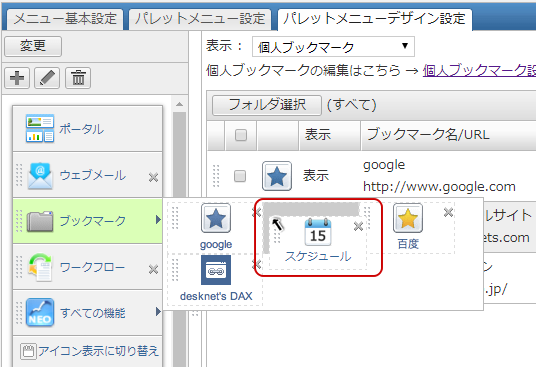The image size is (536, 367).
Task: Click the スケジュール calendar icon
Action: [318, 232]
